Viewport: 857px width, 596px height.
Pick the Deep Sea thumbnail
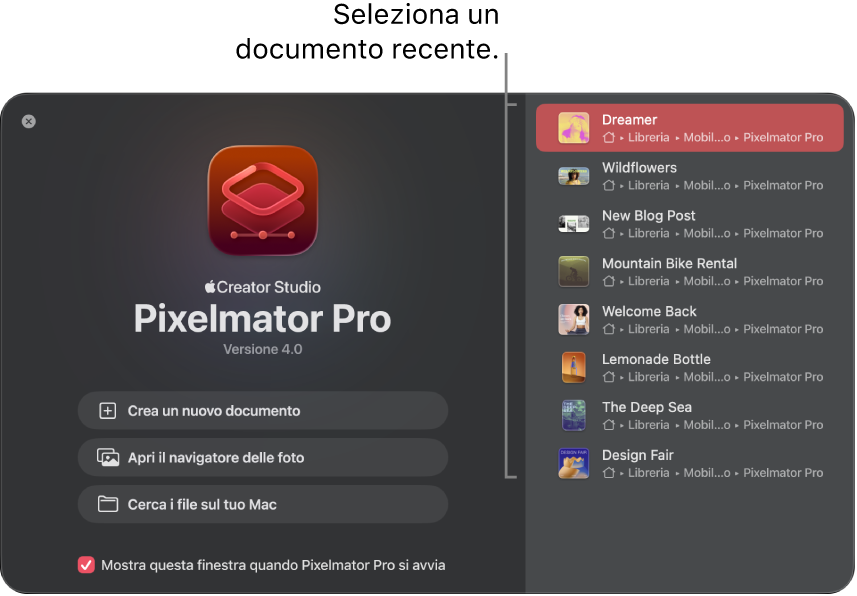574,415
